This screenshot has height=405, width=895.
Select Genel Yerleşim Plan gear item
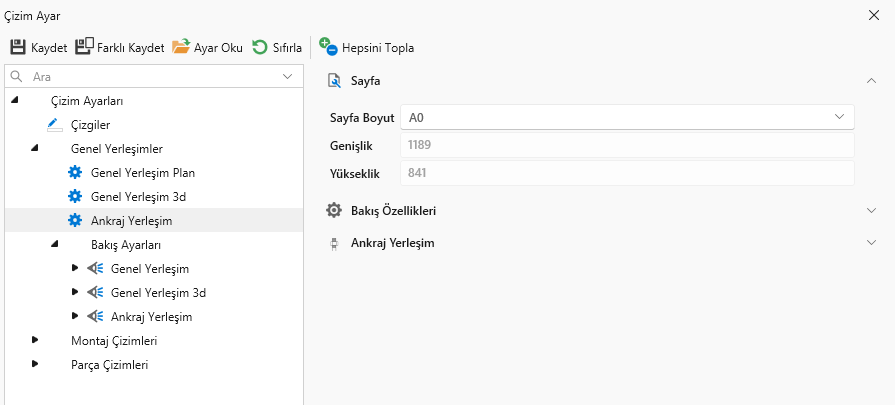(75, 172)
